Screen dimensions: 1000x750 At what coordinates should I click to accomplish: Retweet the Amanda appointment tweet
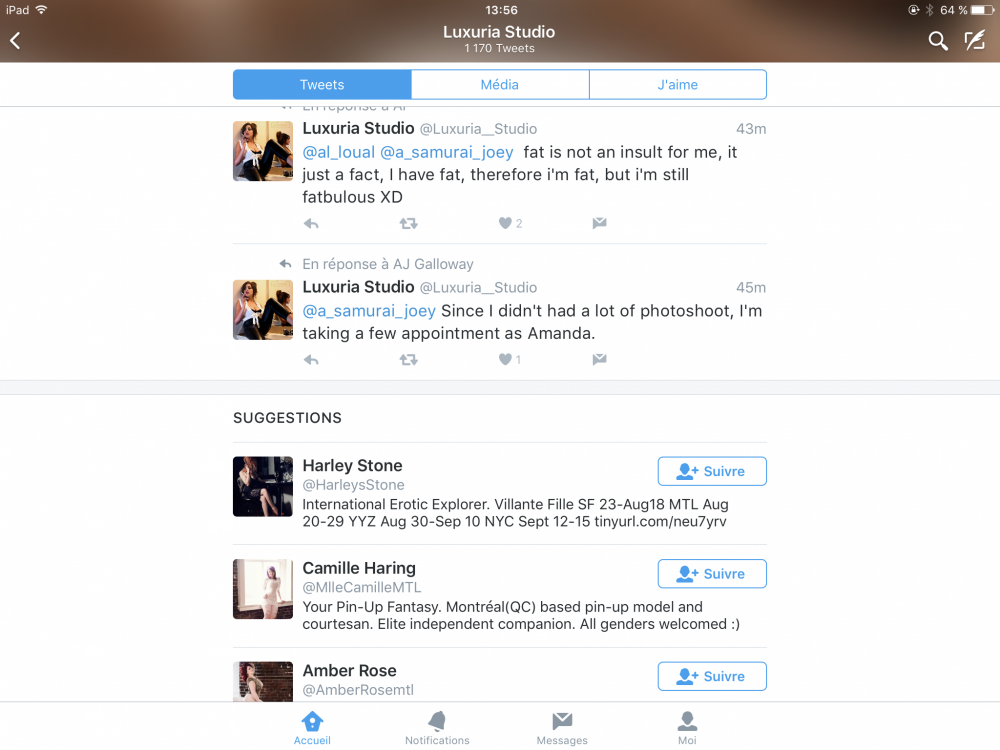408,360
